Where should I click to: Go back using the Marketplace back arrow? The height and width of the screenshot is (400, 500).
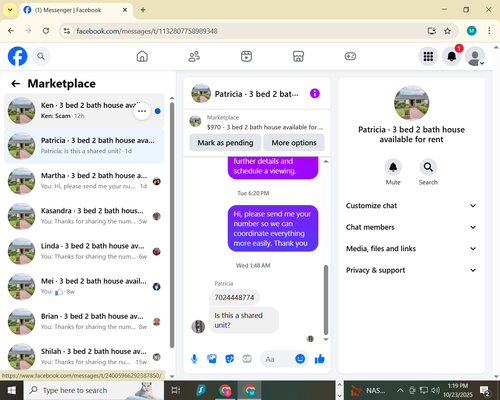click(16, 83)
